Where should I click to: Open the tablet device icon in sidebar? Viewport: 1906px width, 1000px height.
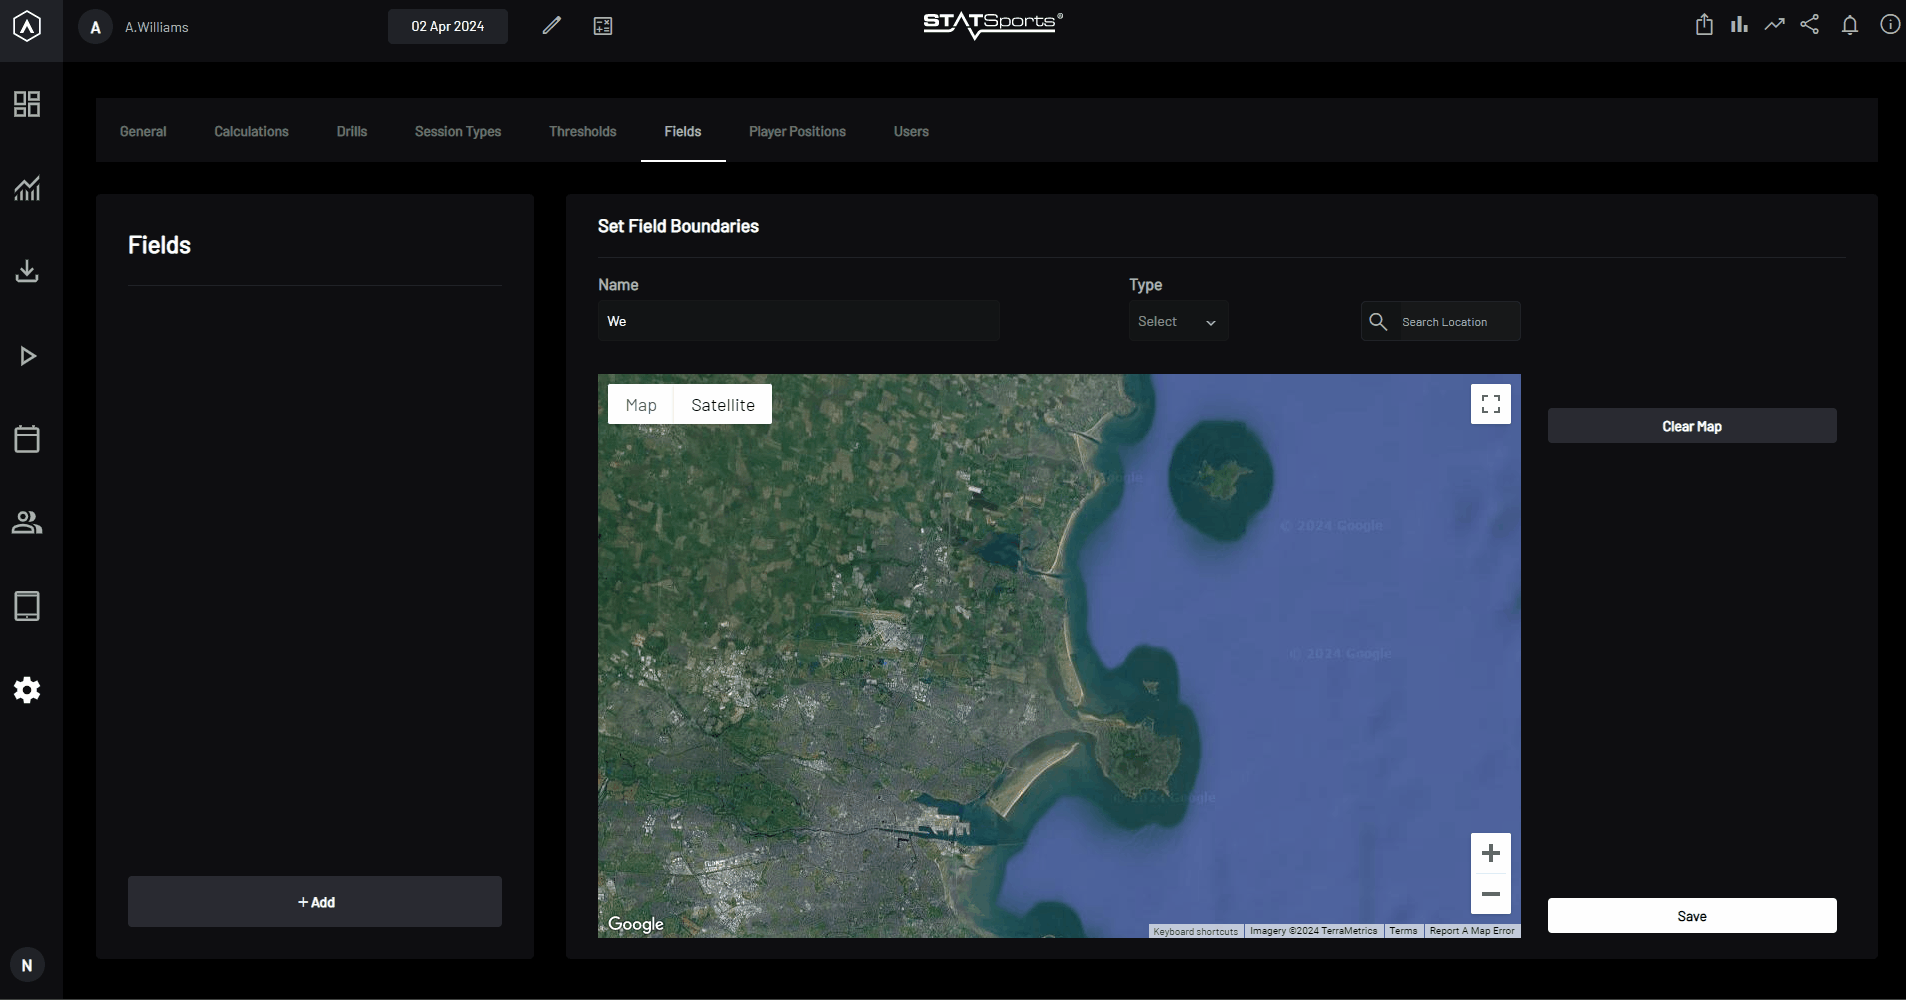(27, 606)
